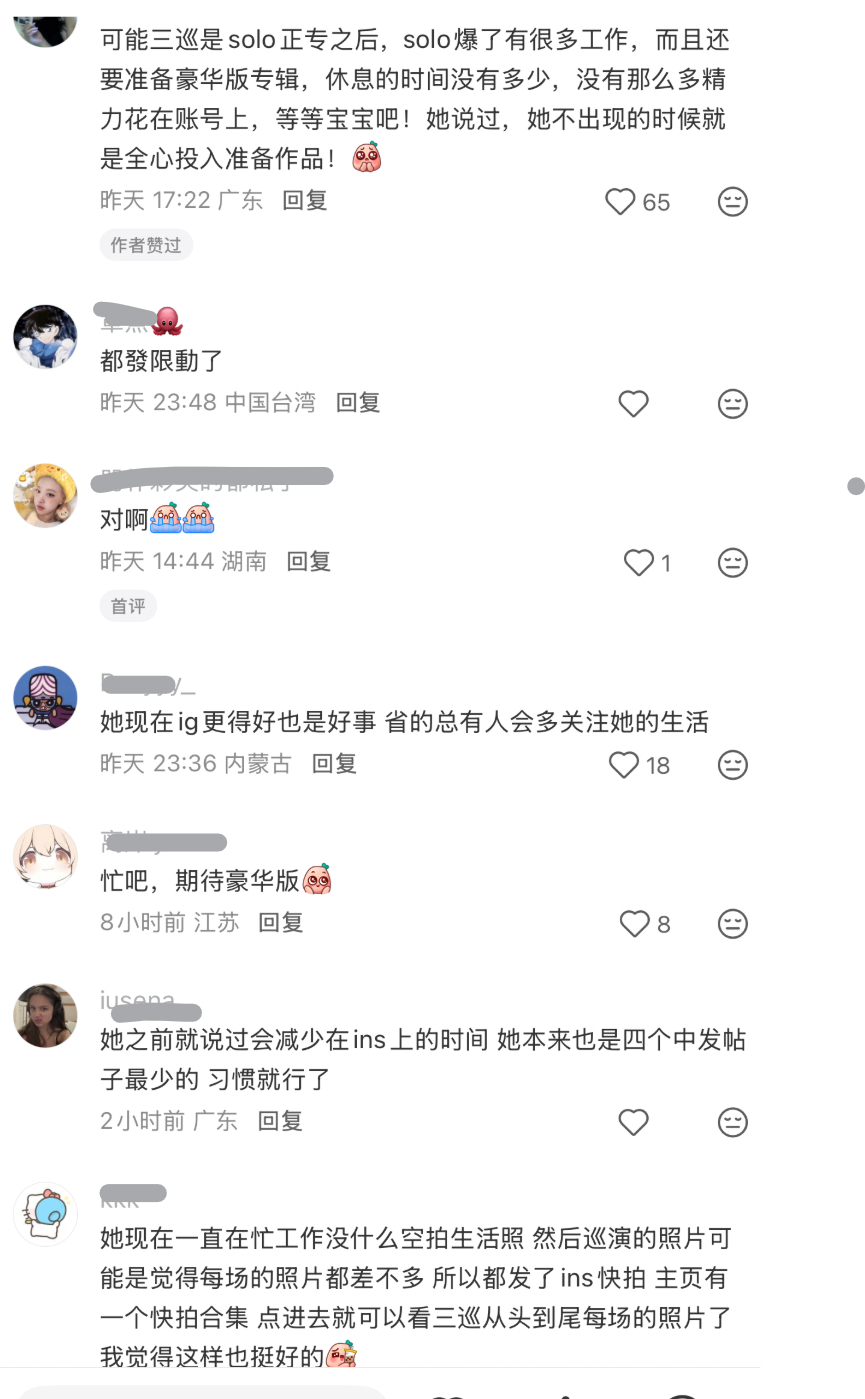Open the Mojo Jojo cartoon avatar profile

(45, 698)
